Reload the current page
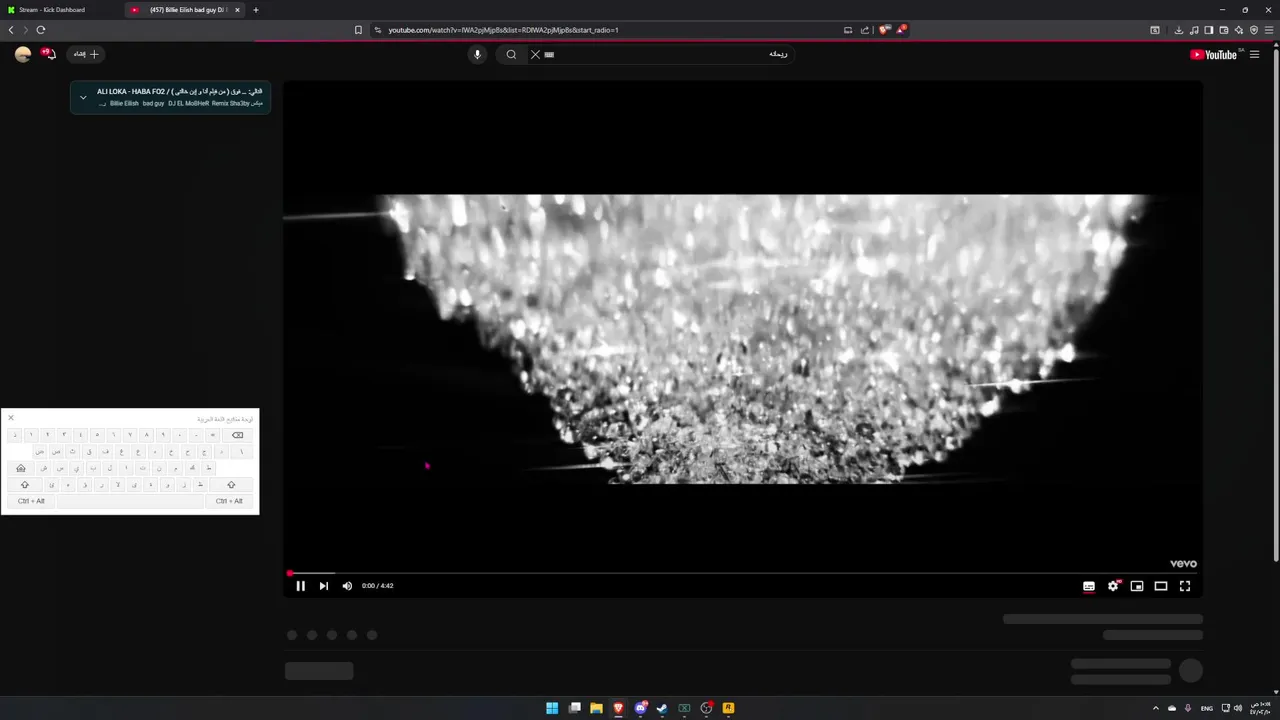1280x720 pixels. (x=41, y=30)
